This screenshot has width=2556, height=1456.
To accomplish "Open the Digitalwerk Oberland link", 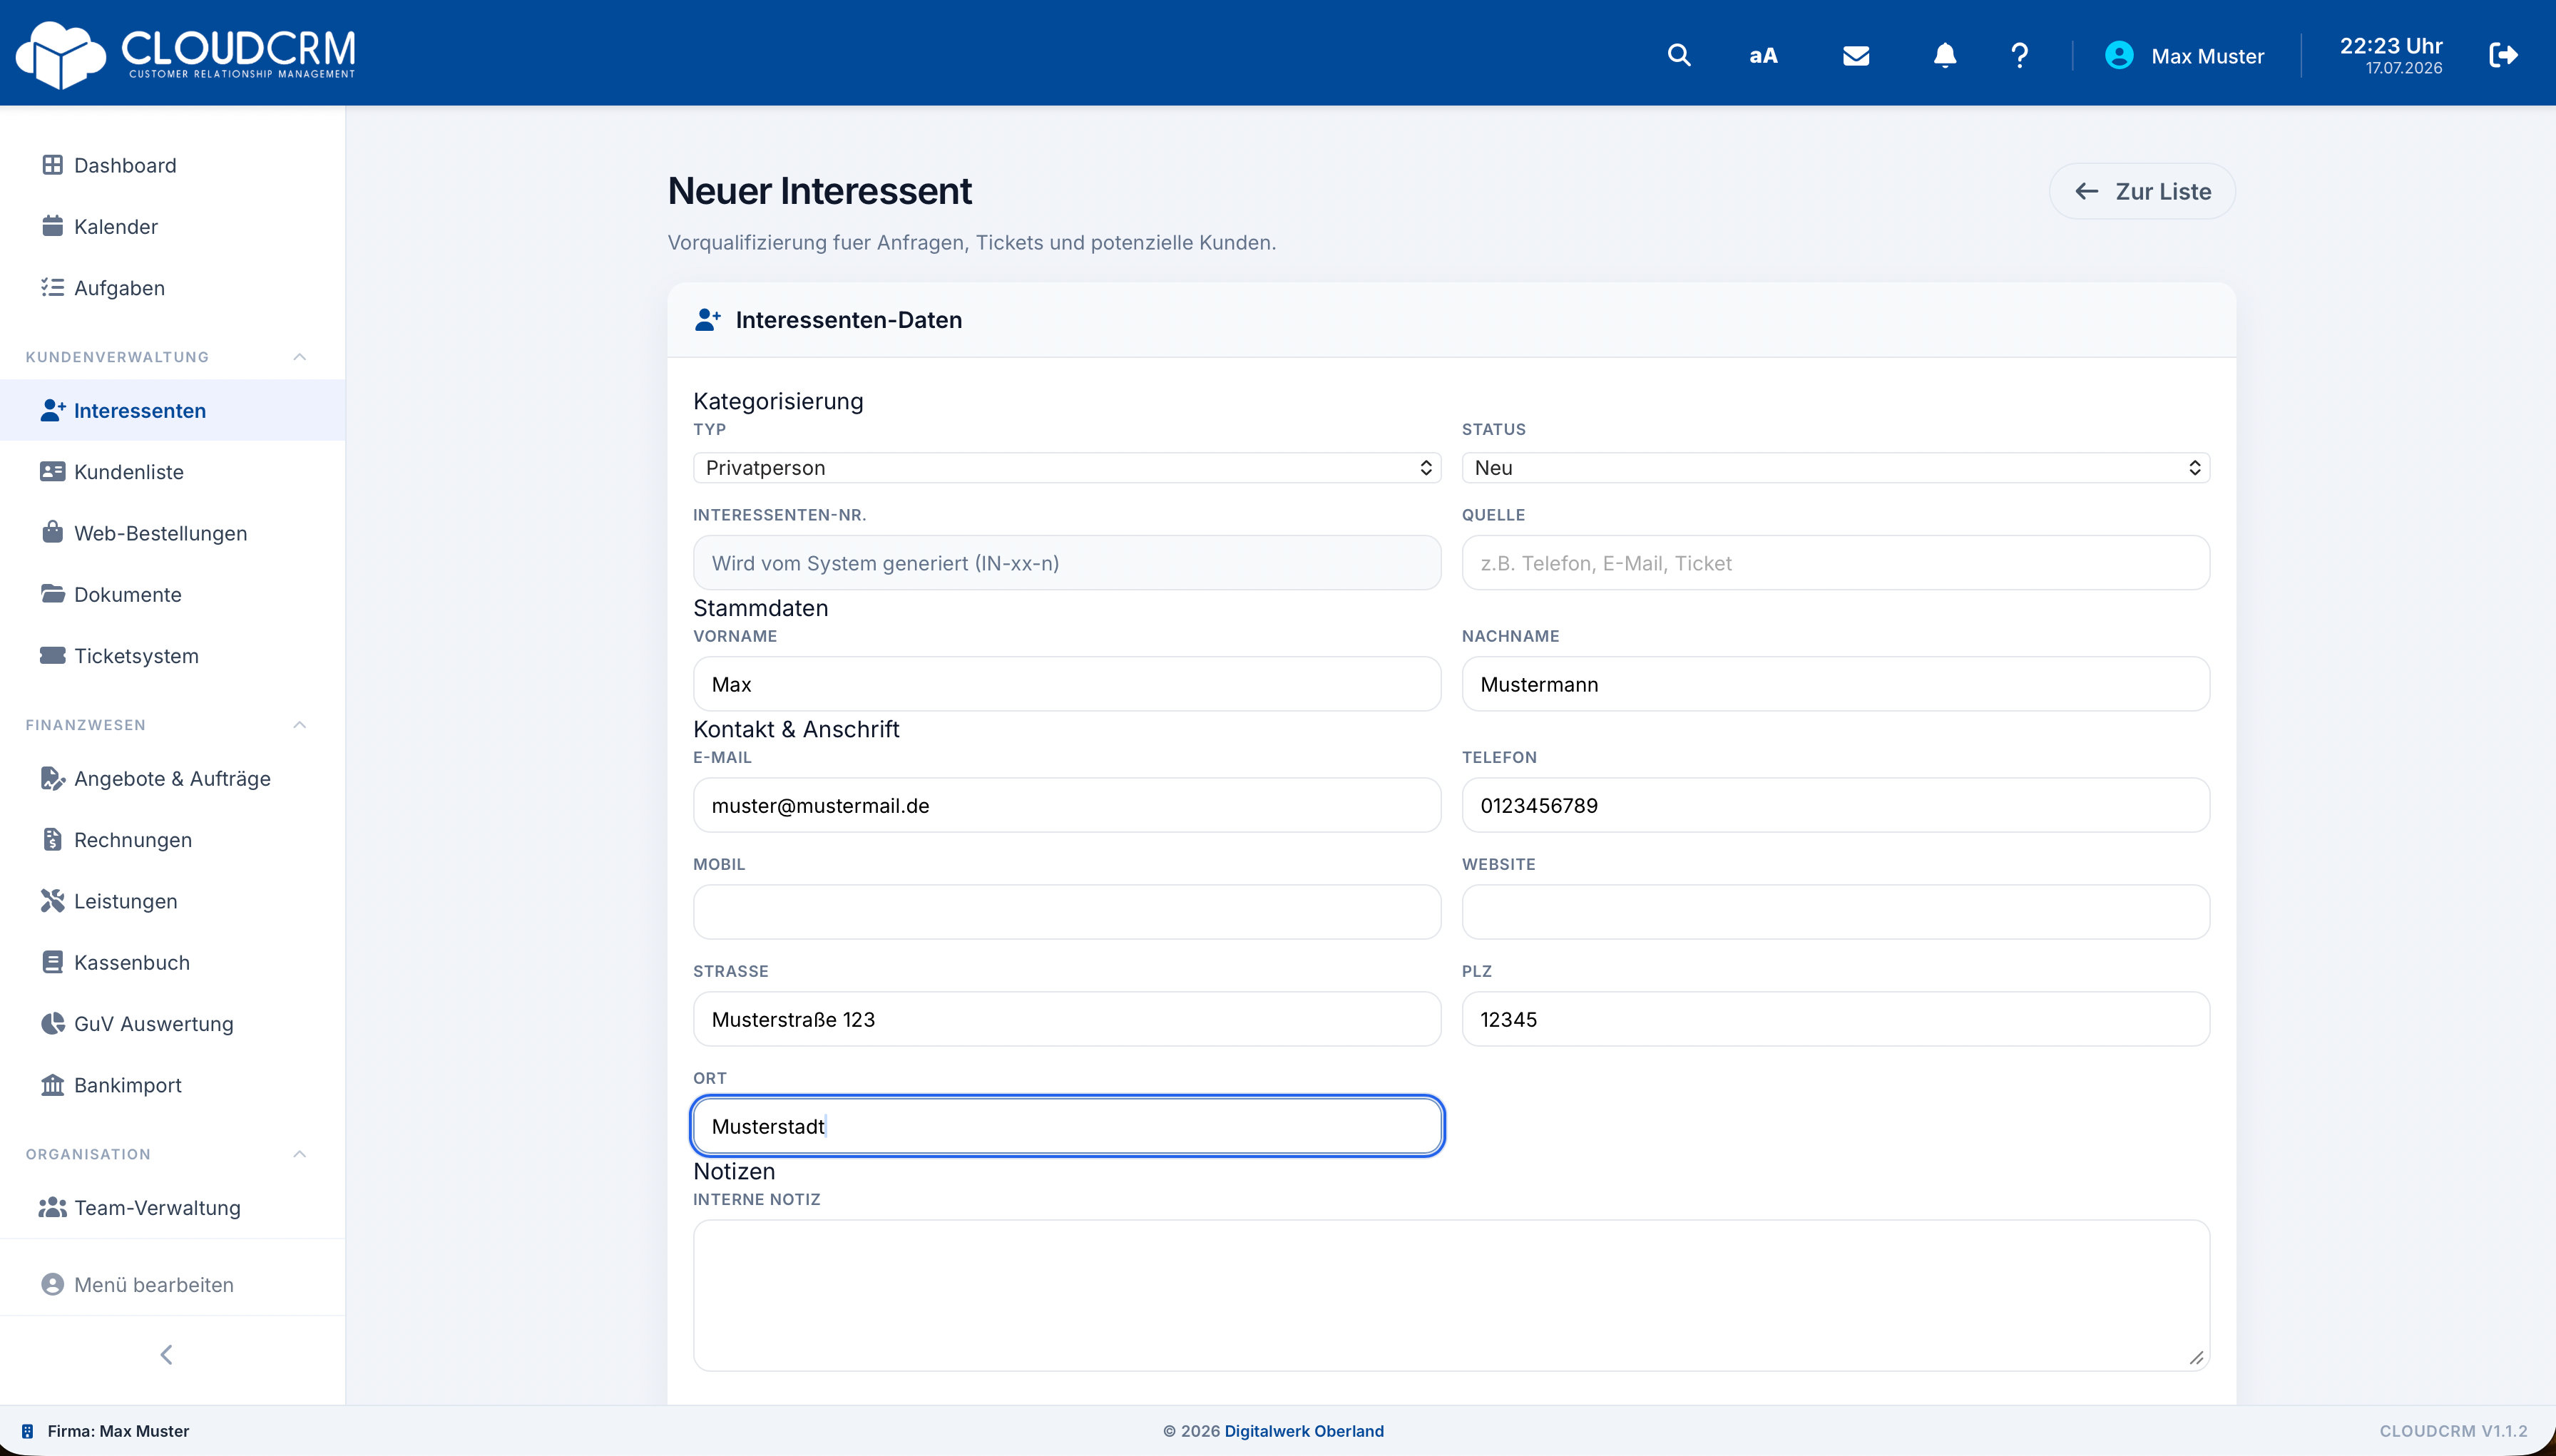I will (1303, 1430).
